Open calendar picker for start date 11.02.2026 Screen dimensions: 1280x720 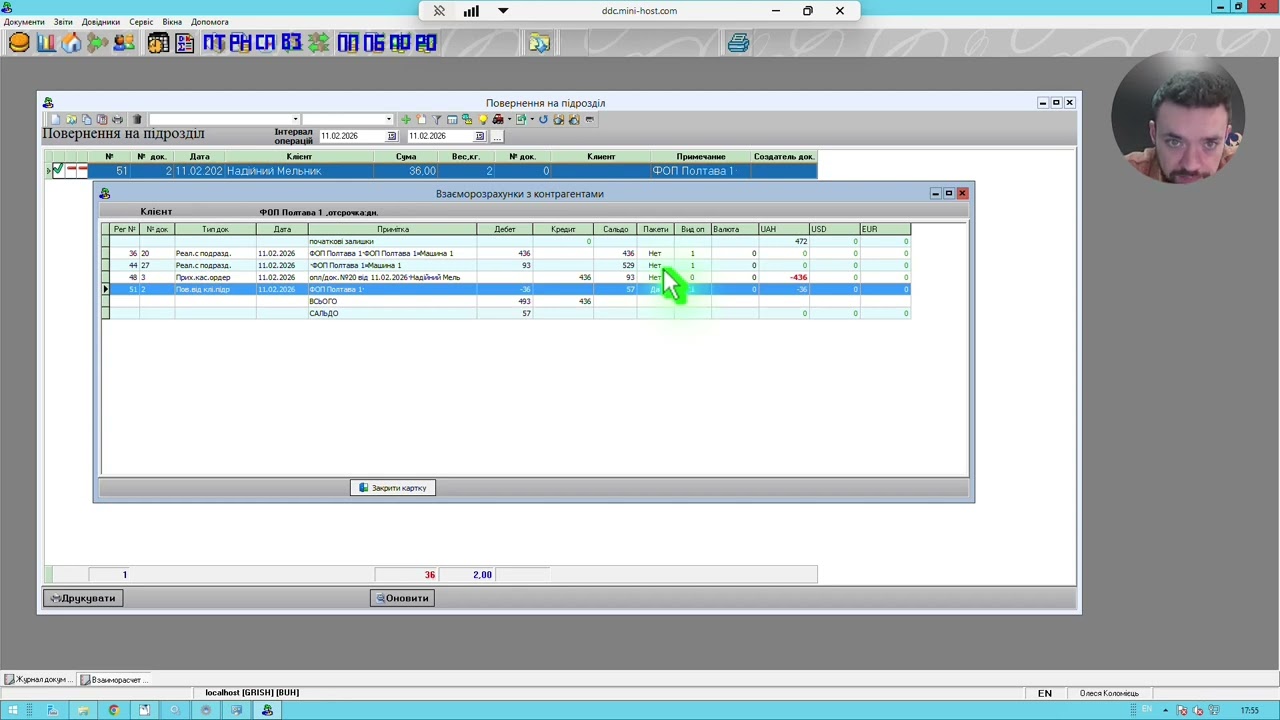391,136
